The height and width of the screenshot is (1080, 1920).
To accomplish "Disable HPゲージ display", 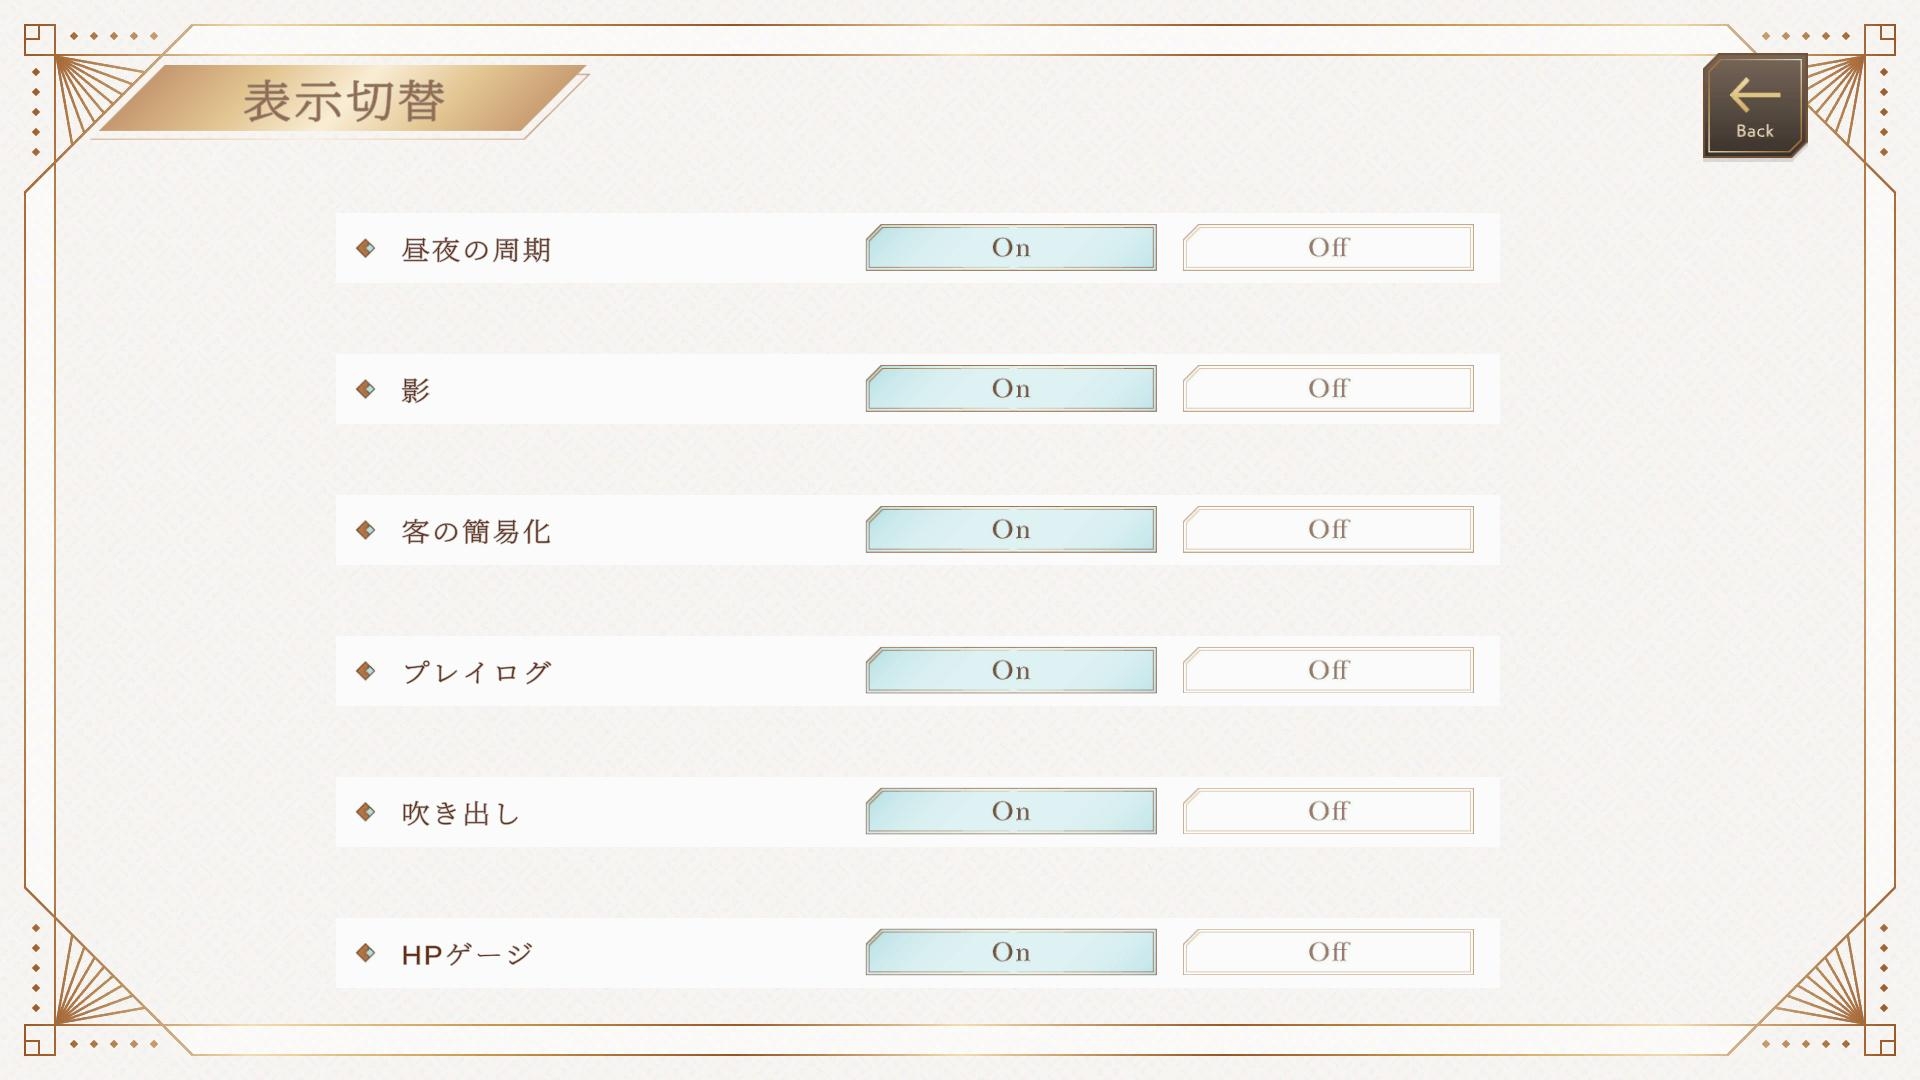I will (1328, 953).
